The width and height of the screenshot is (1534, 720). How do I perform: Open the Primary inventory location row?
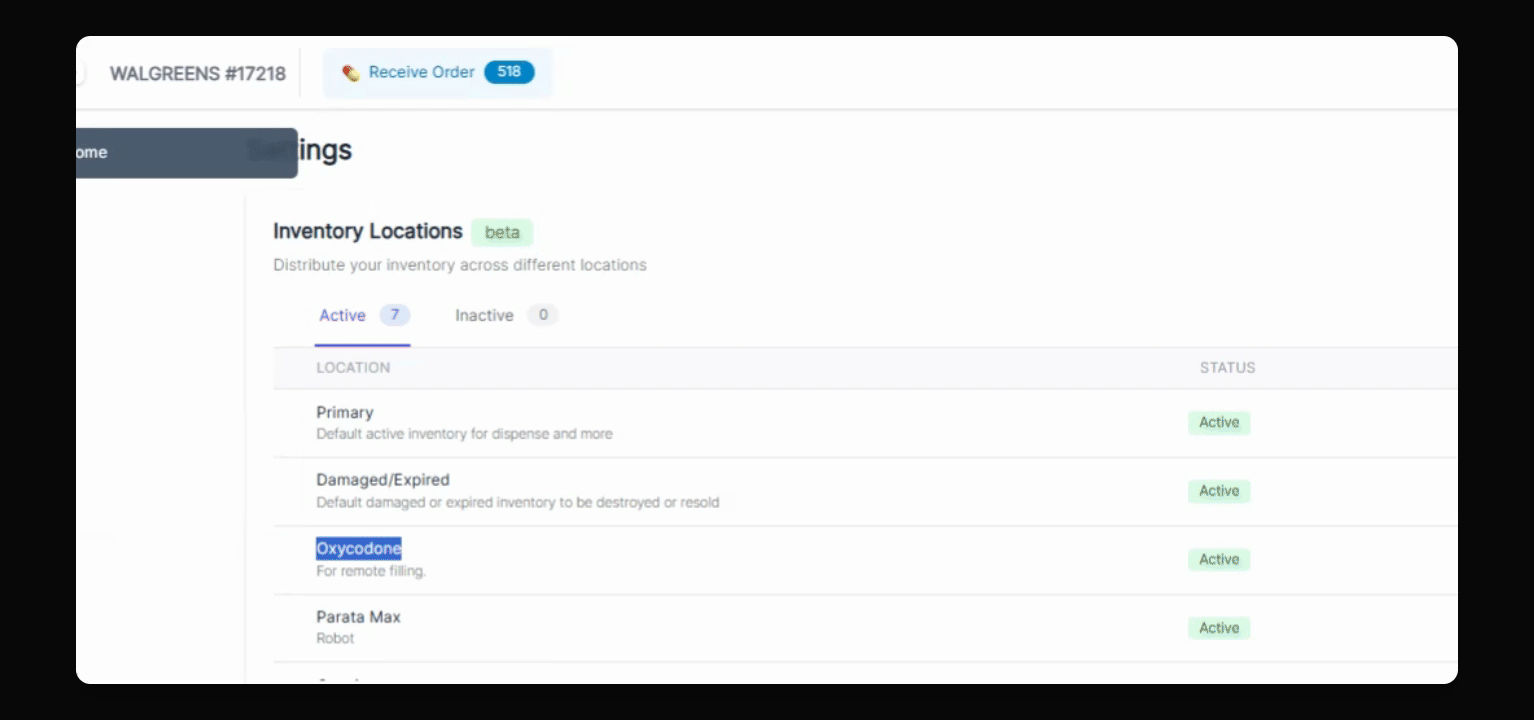[865, 423]
